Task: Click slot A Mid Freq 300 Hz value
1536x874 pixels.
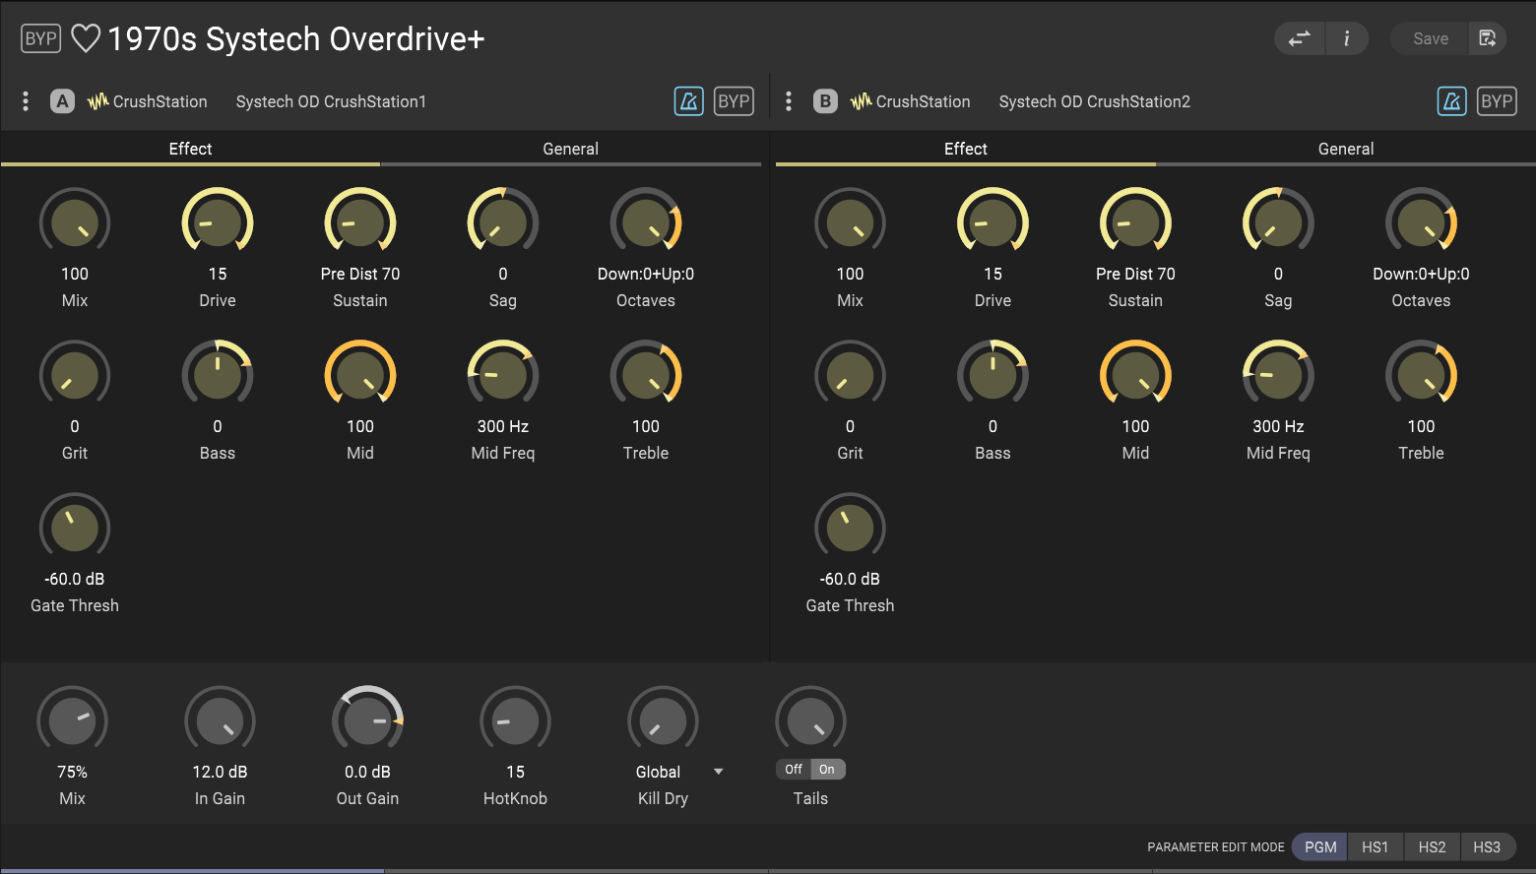Action: coord(503,426)
